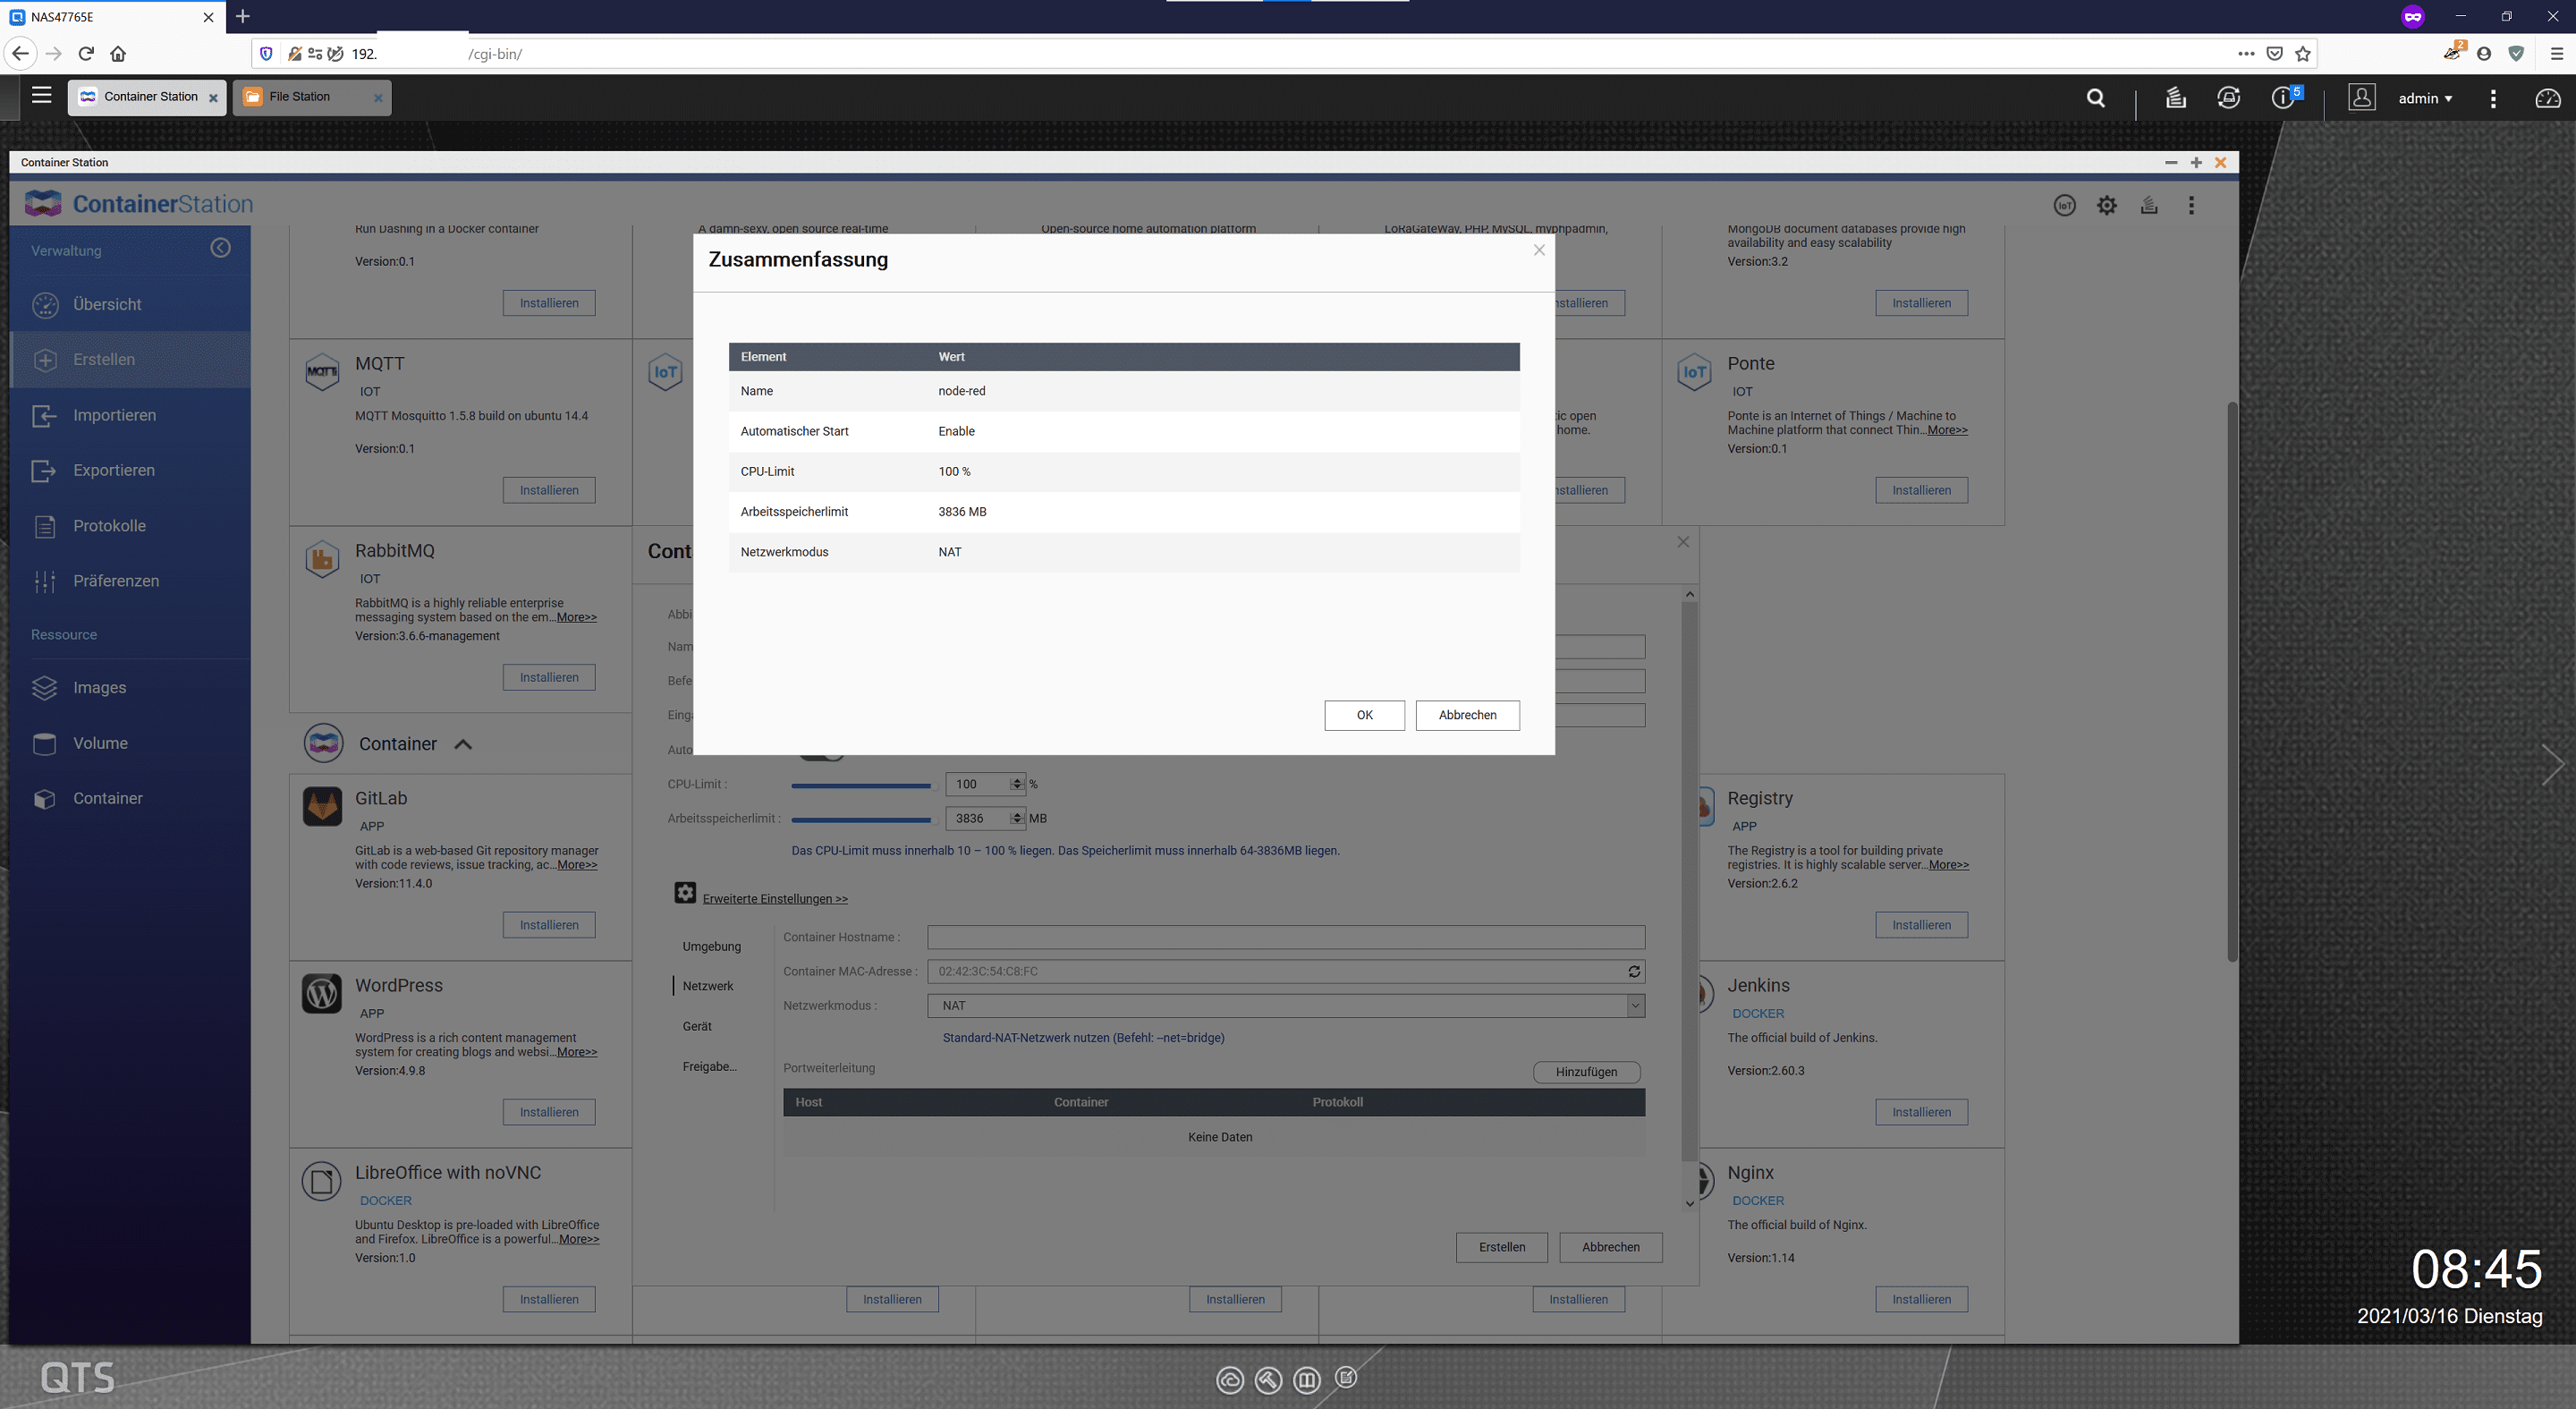Open Protokolle in the sidebar
This screenshot has height=1409, width=2576.
coord(130,526)
